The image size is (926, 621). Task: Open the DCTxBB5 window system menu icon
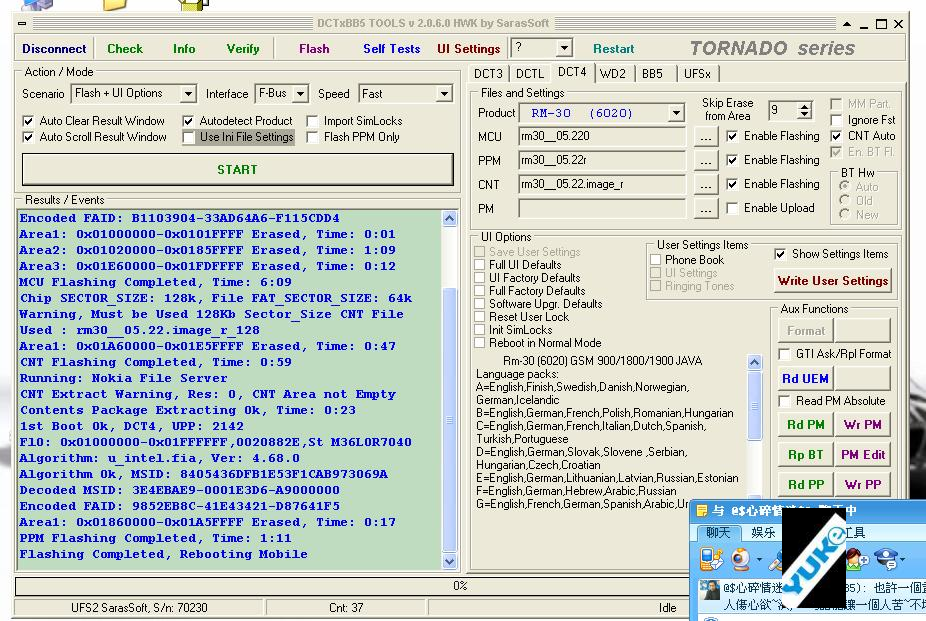[22, 24]
